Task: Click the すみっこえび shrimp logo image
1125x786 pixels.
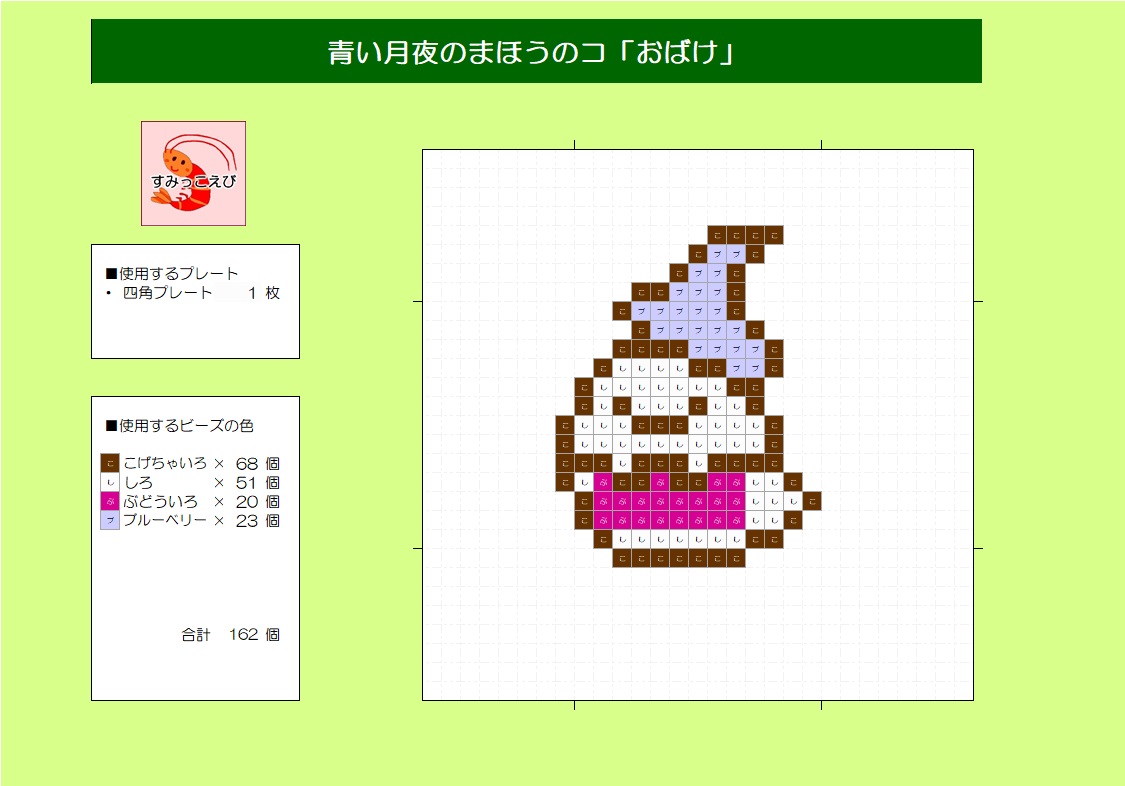Action: click(194, 174)
